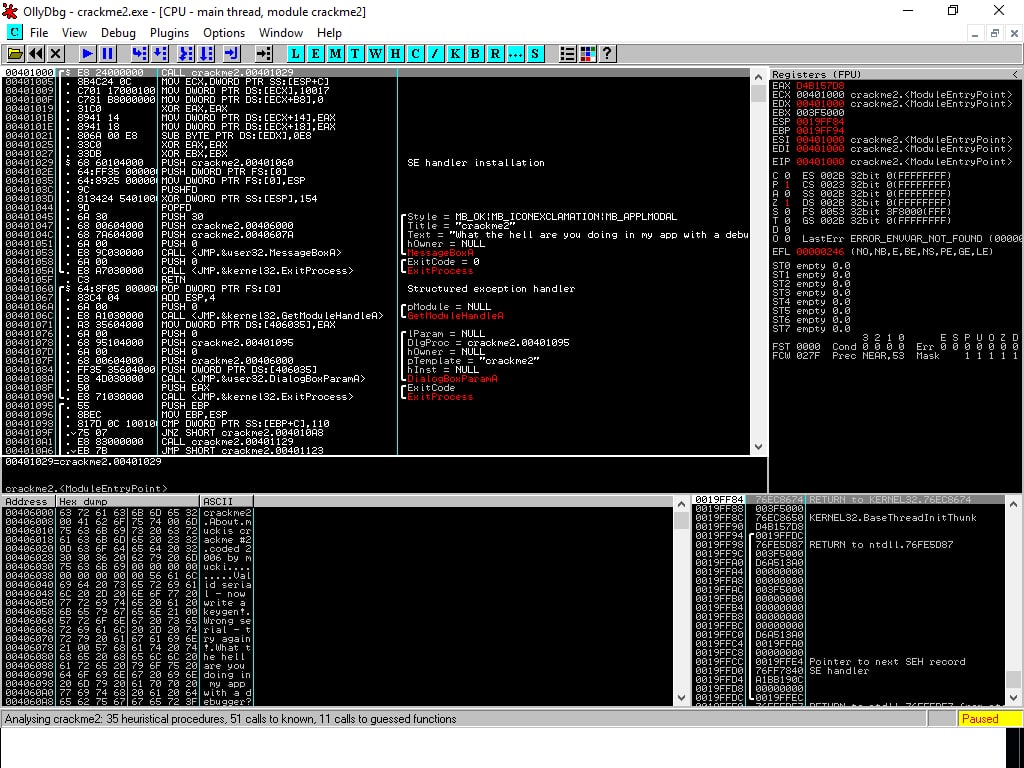The height and width of the screenshot is (768, 1024).
Task: Show Breakpoints via B button
Action: click(x=475, y=54)
